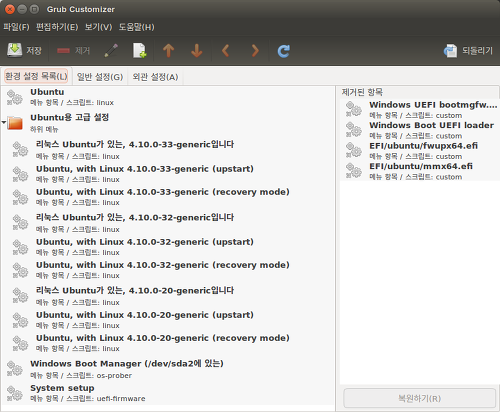Click the blue reload icon
This screenshot has height=412, width=500.
(284, 51)
